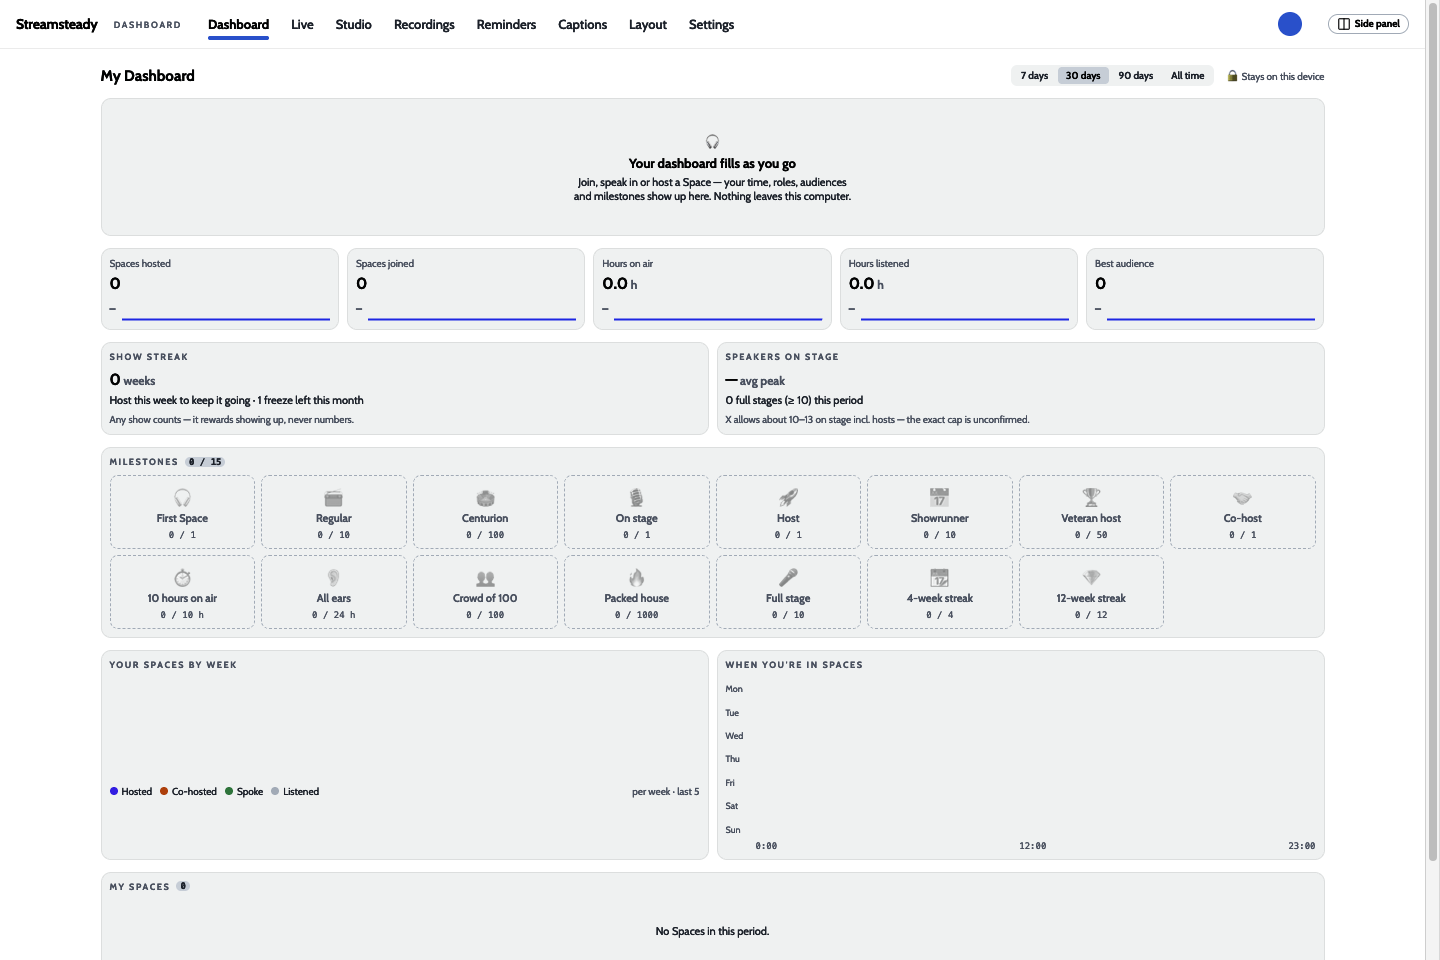Click the blue Hosted legend dot

(114, 791)
